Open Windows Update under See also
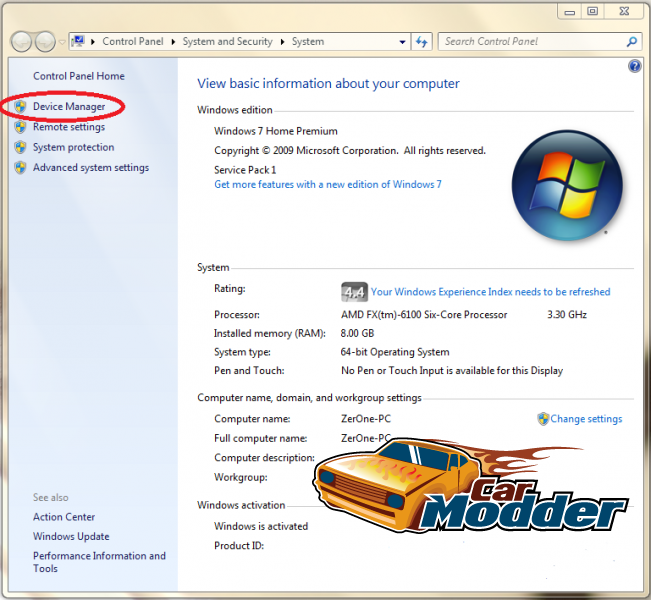This screenshot has width=651, height=600. [x=71, y=536]
